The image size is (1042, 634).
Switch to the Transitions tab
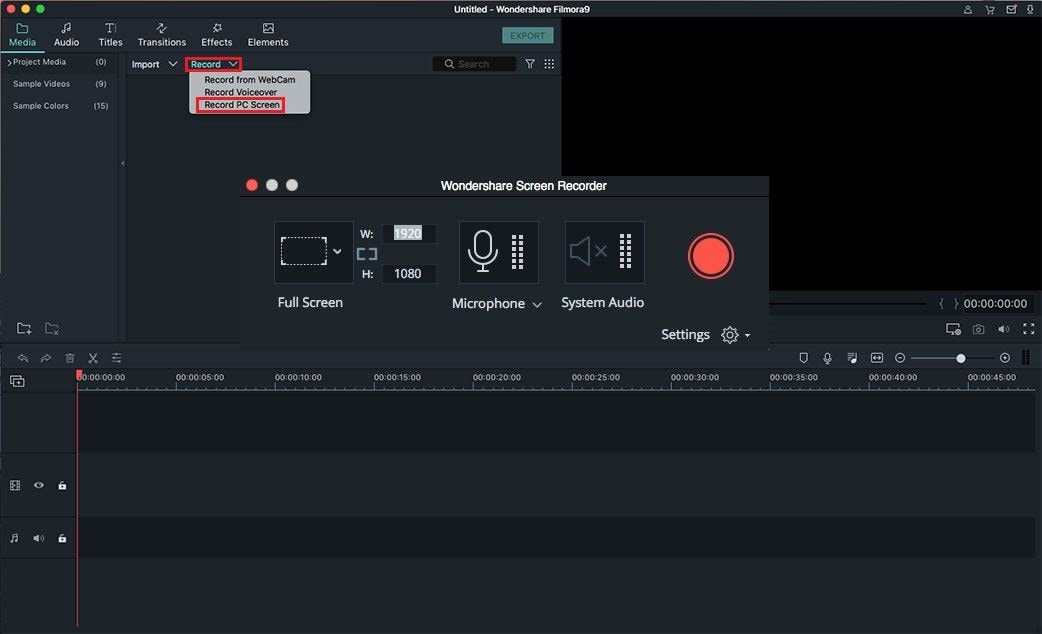[x=161, y=35]
